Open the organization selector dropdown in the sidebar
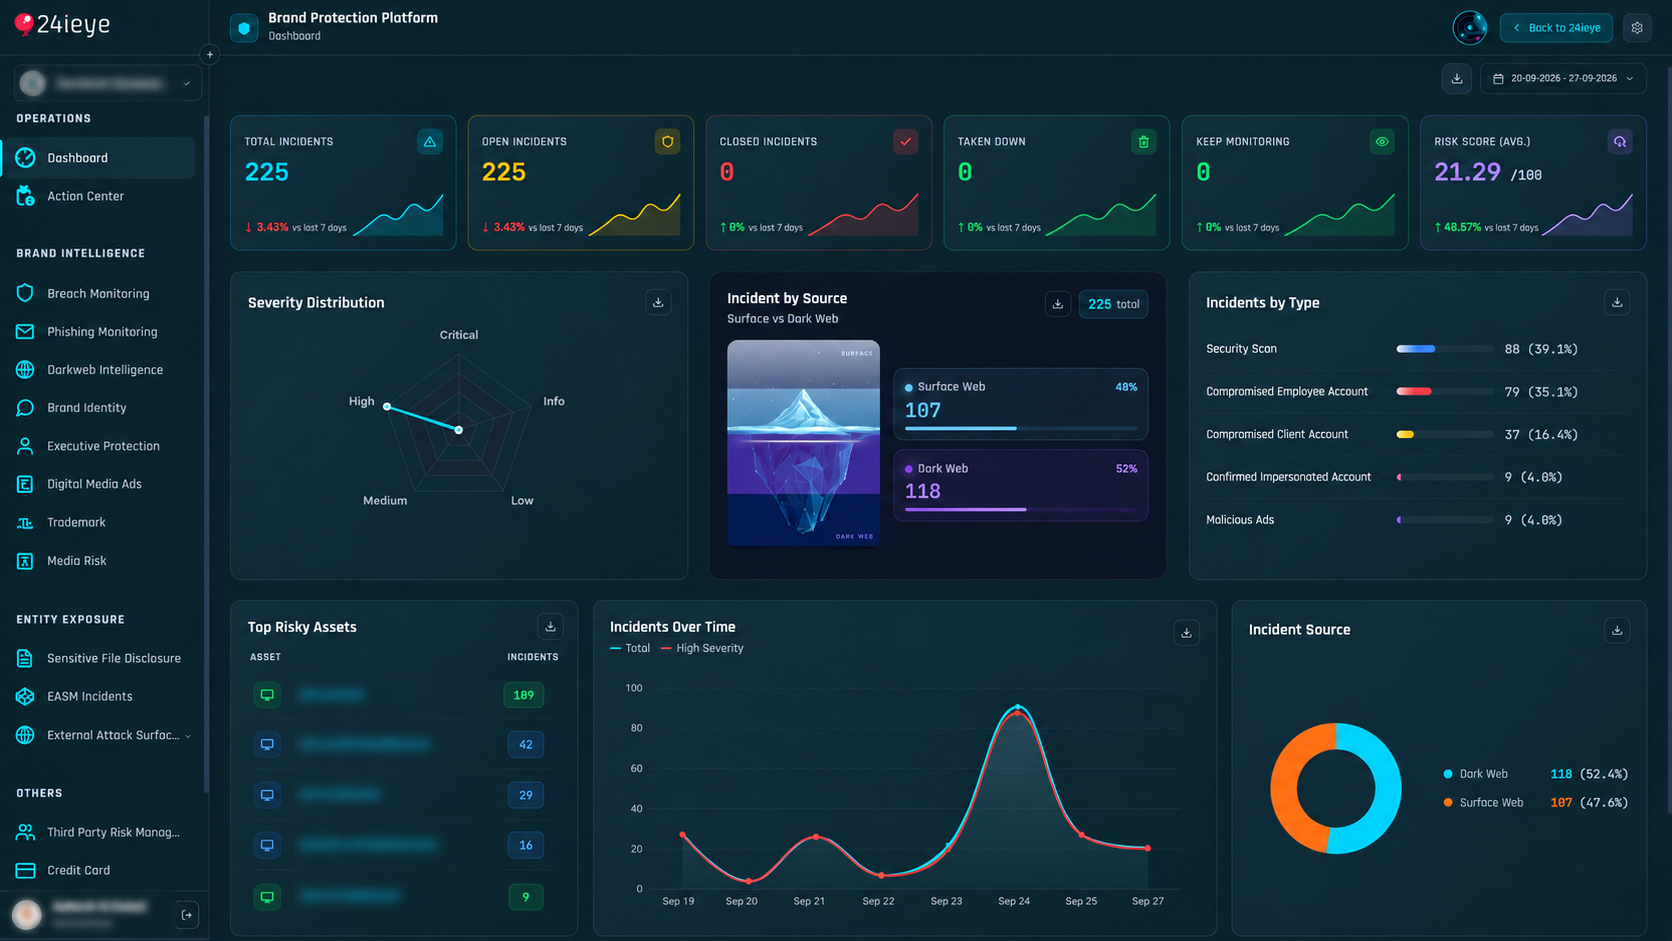 click(x=107, y=83)
